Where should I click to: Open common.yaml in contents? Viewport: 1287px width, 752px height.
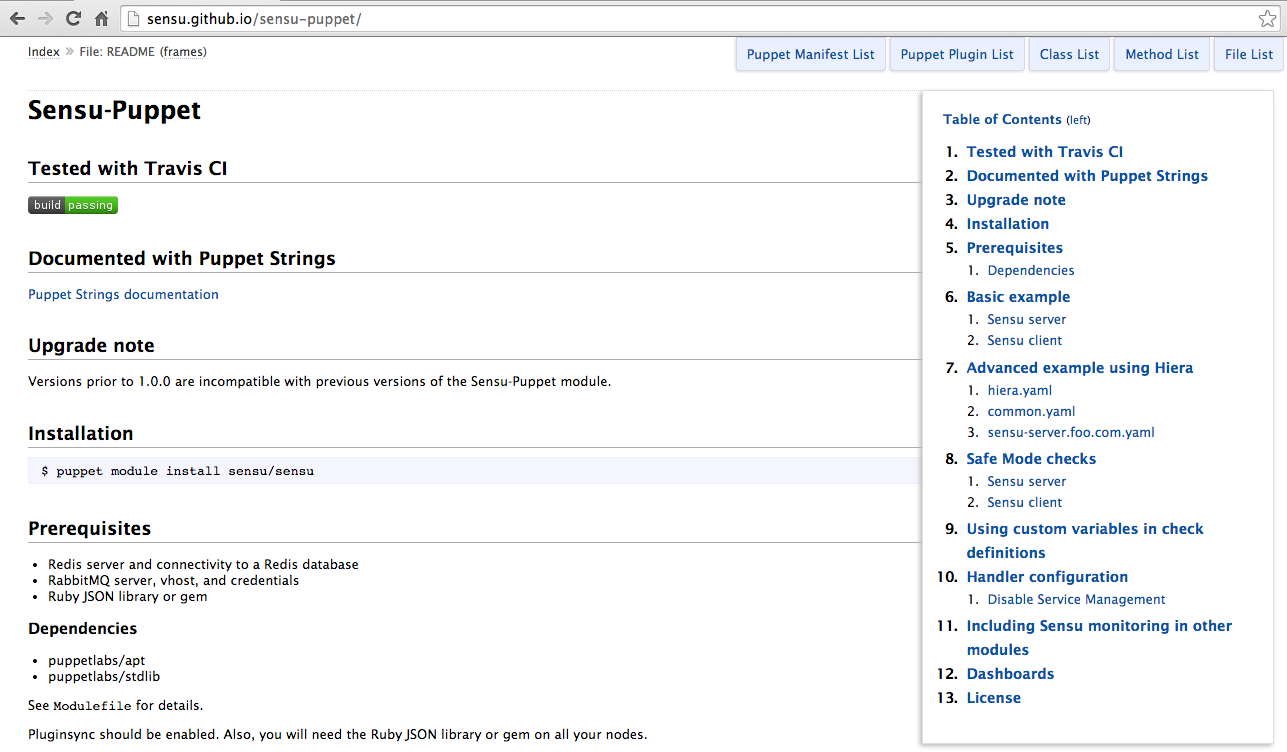[1031, 411]
